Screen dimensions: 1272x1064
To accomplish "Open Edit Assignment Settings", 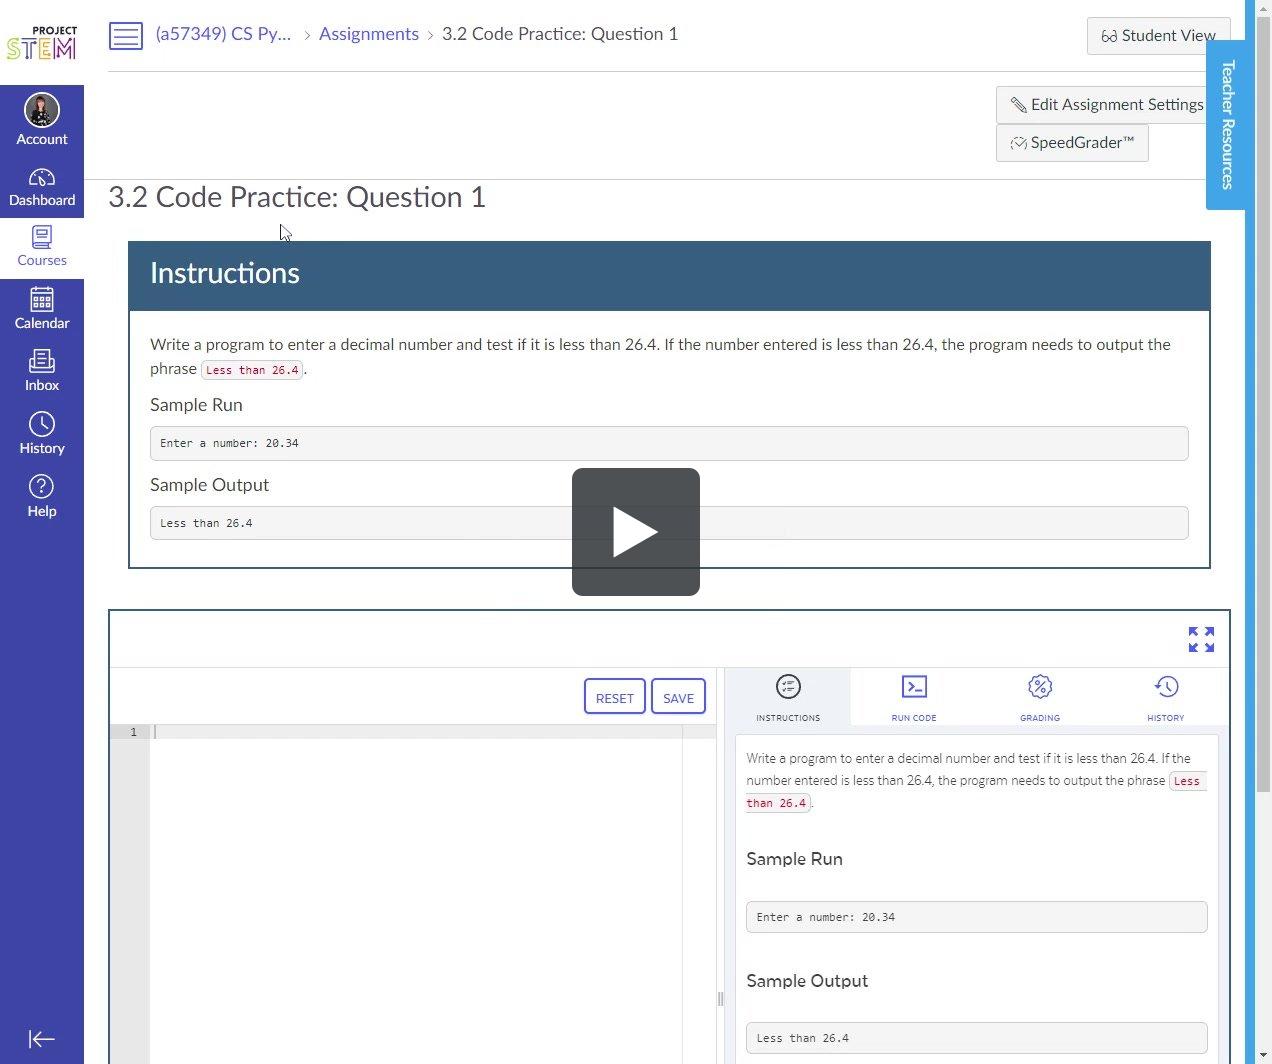I will [1107, 104].
